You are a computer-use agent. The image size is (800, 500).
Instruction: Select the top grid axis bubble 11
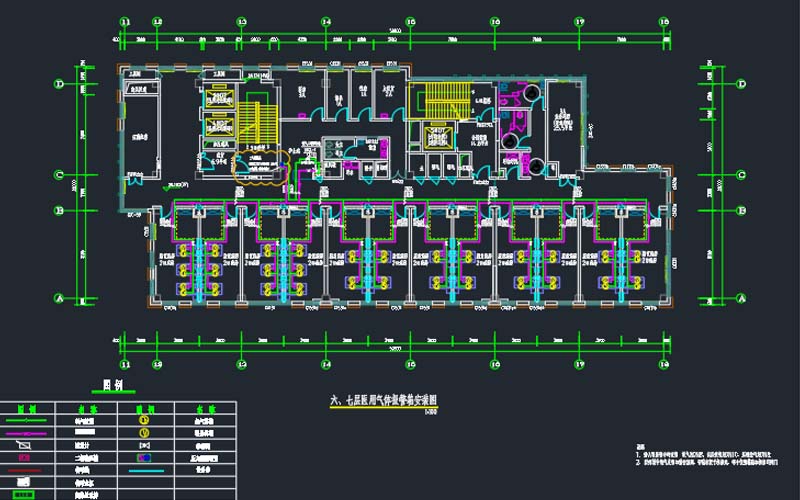tap(125, 20)
